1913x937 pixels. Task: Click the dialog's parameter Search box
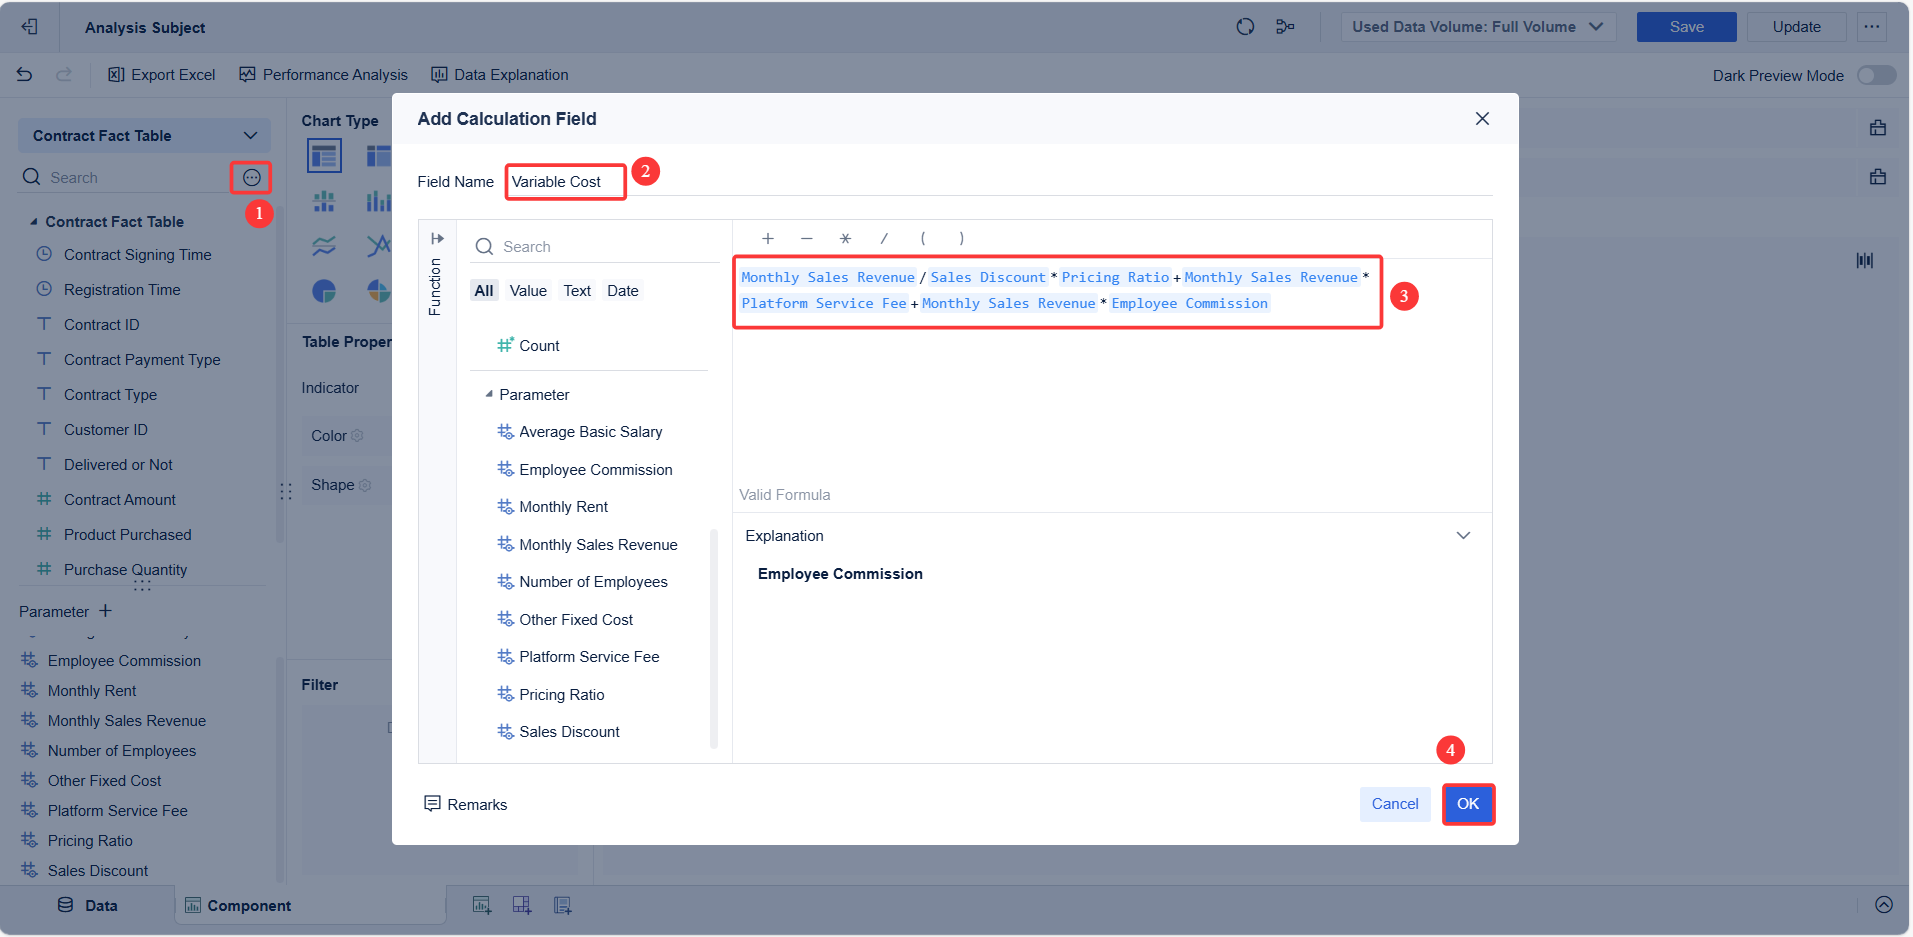pyautogui.click(x=596, y=247)
